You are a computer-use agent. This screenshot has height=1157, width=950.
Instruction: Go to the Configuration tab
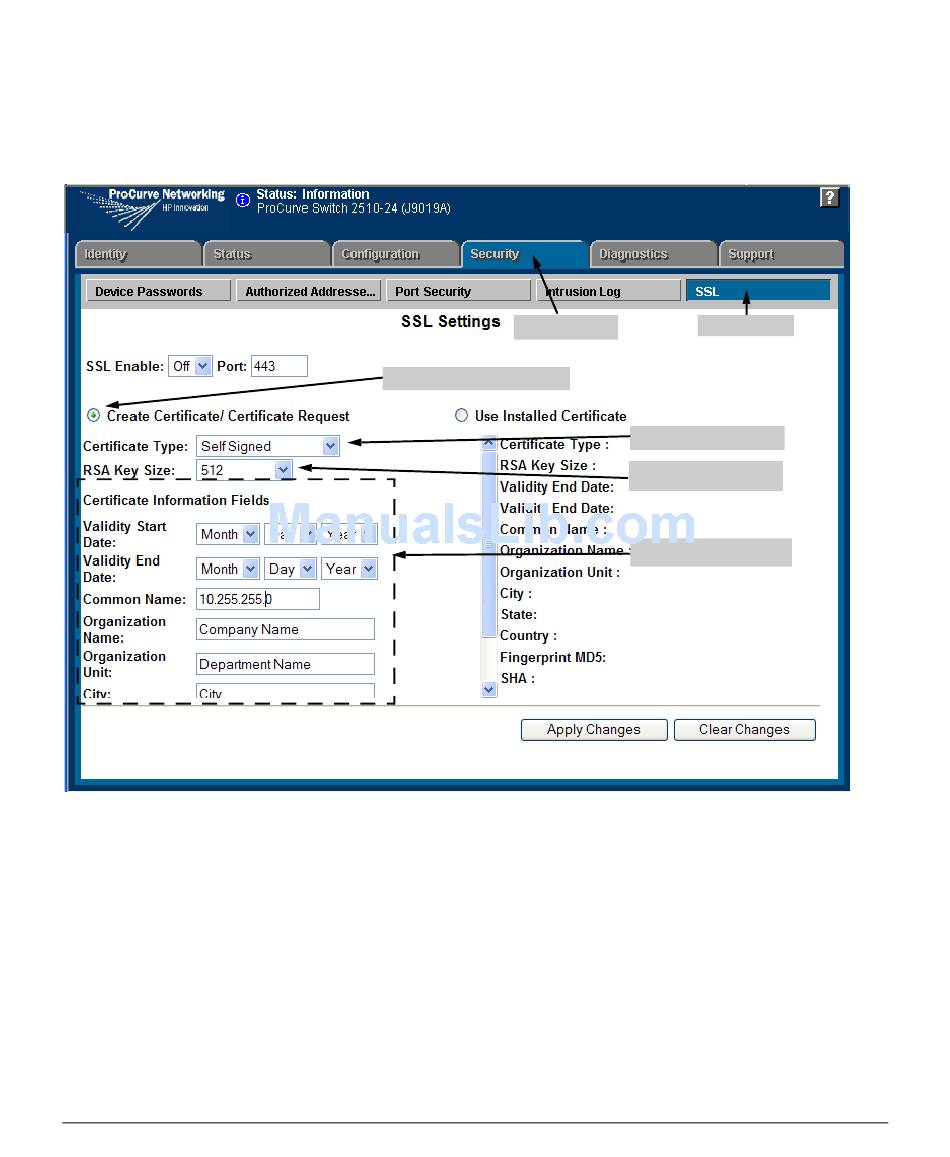396,254
